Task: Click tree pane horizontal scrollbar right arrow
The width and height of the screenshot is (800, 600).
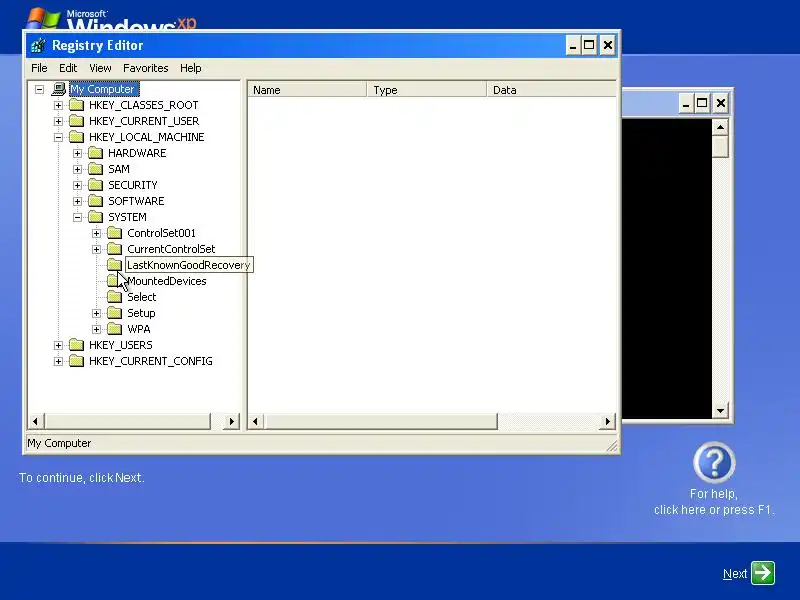Action: (232, 421)
